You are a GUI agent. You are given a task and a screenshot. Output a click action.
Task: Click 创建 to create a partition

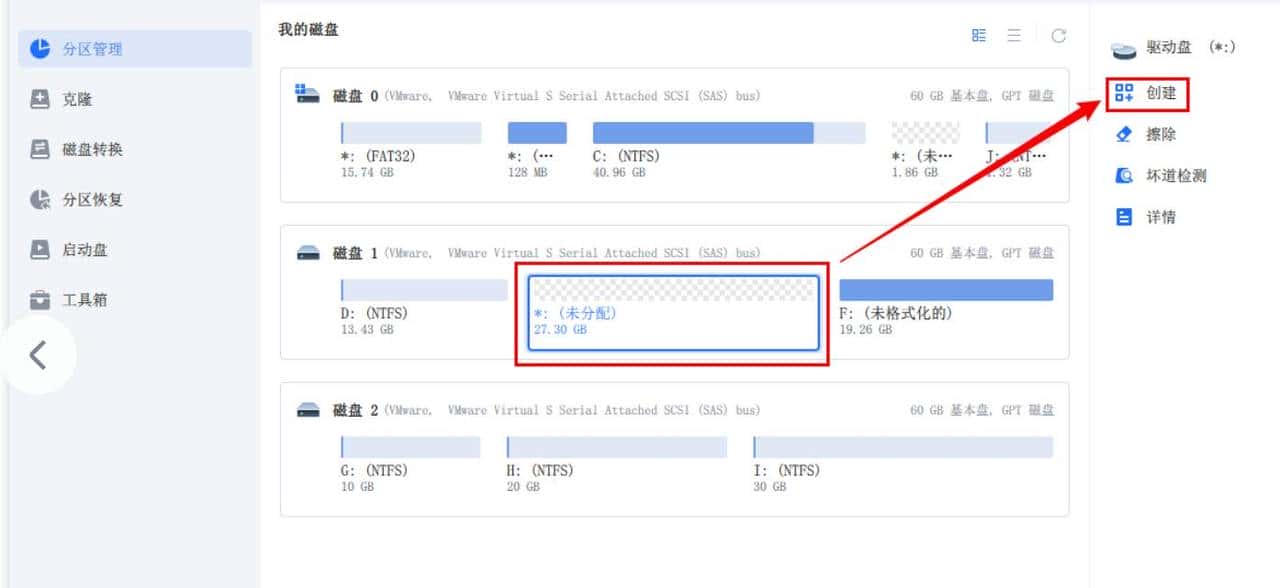[1148, 93]
